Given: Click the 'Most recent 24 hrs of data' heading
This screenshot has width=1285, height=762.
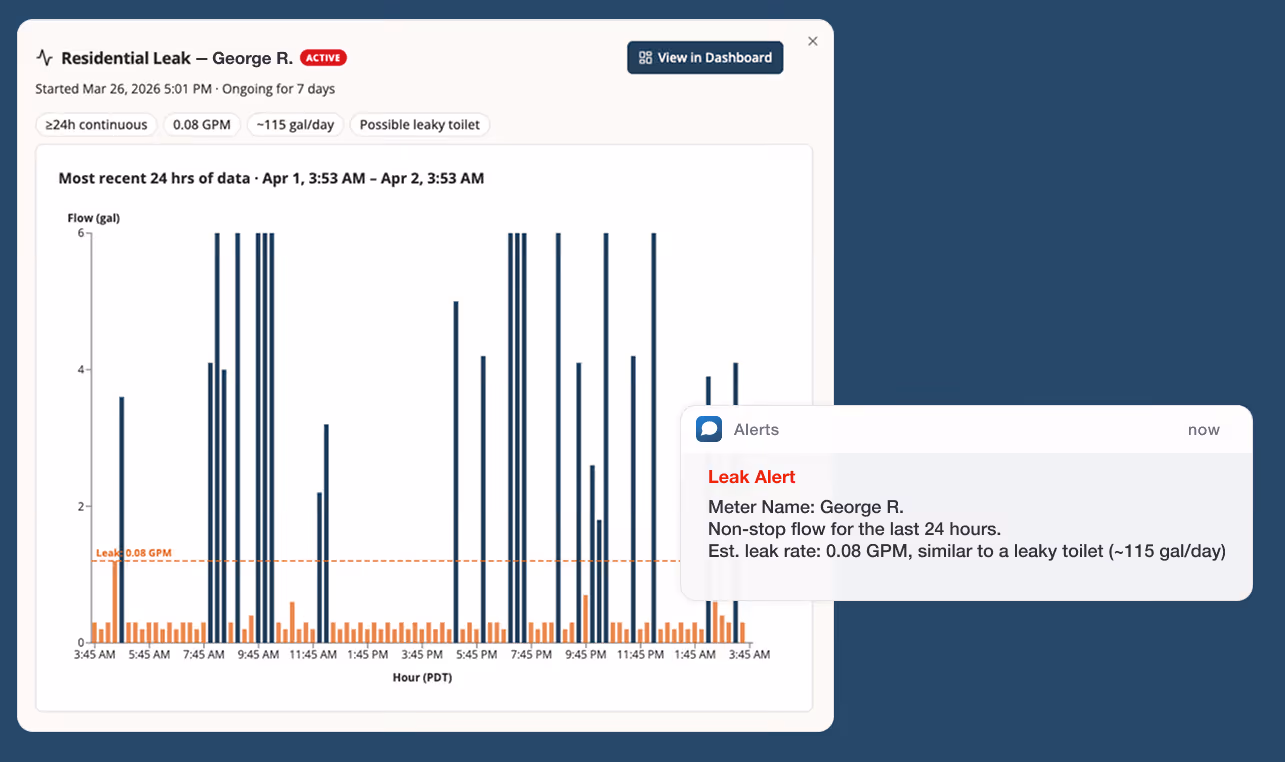Looking at the screenshot, I should coord(153,178).
